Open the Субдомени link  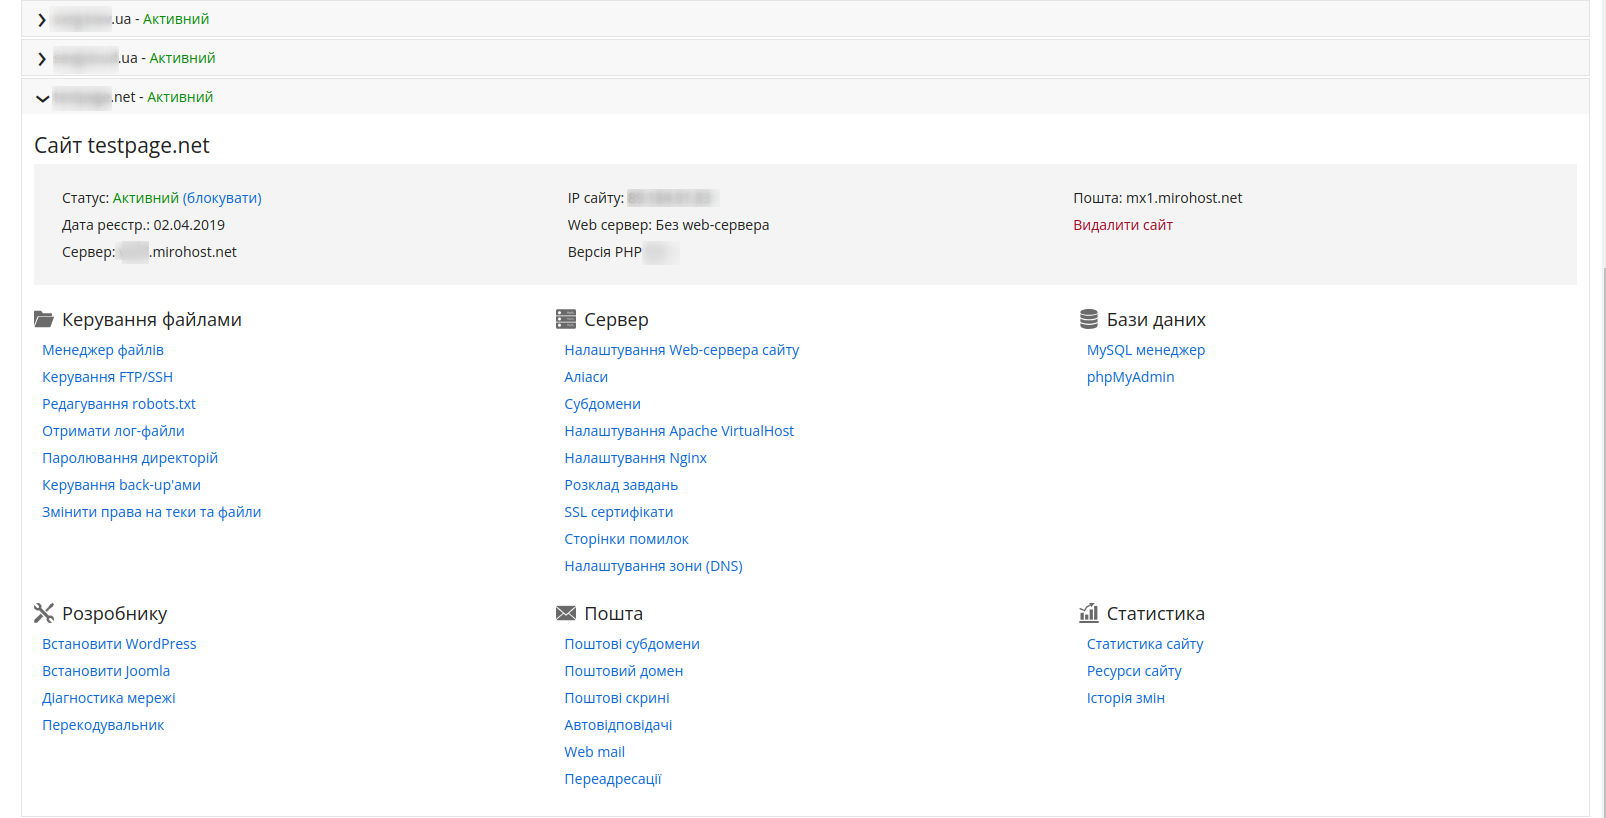click(x=602, y=404)
